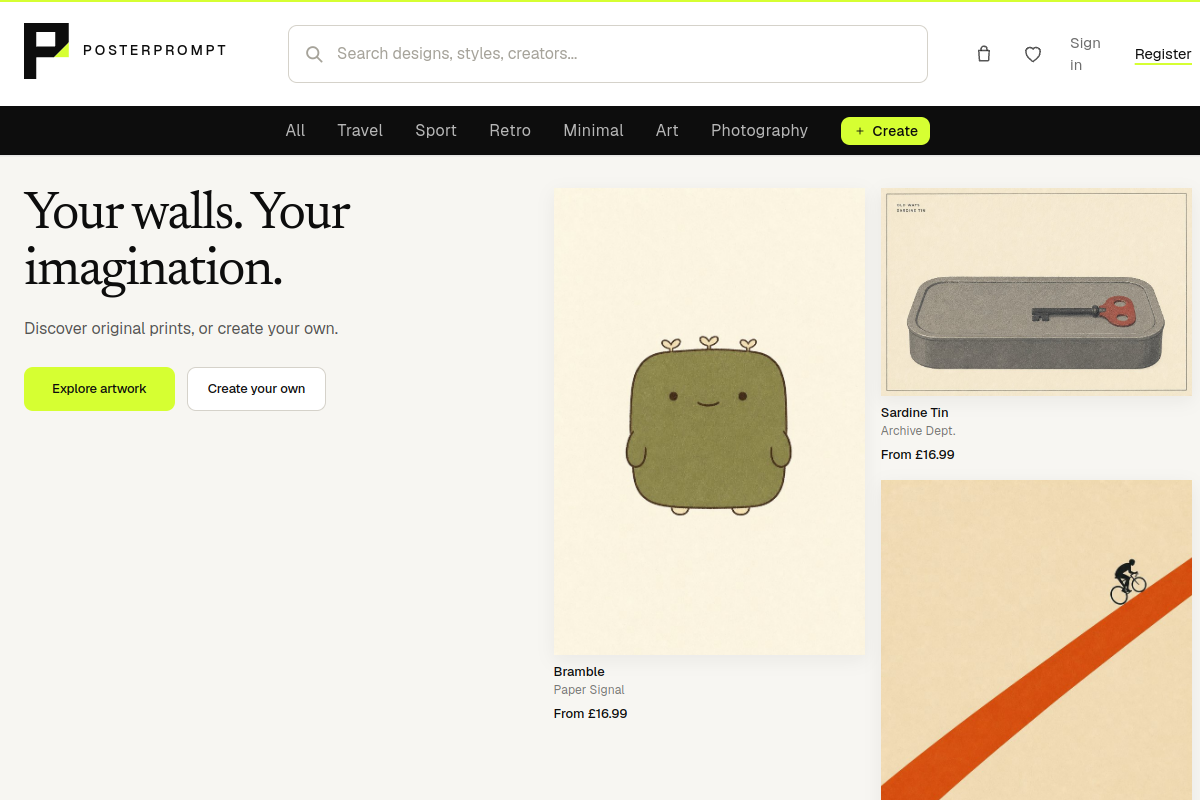Click the PosterPrompt logo icon
The image size is (1200, 800).
pos(47,51)
